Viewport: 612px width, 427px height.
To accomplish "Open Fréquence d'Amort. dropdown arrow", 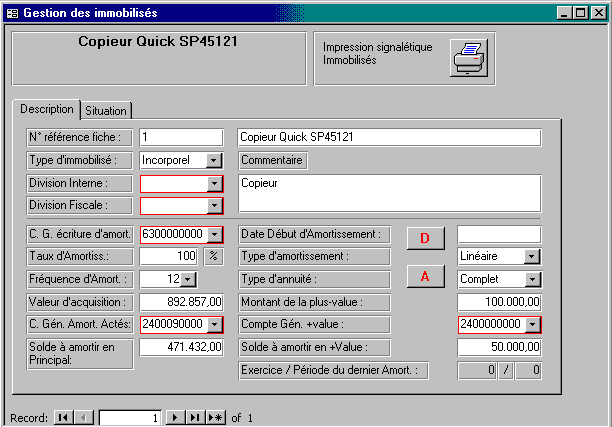I will 188,279.
